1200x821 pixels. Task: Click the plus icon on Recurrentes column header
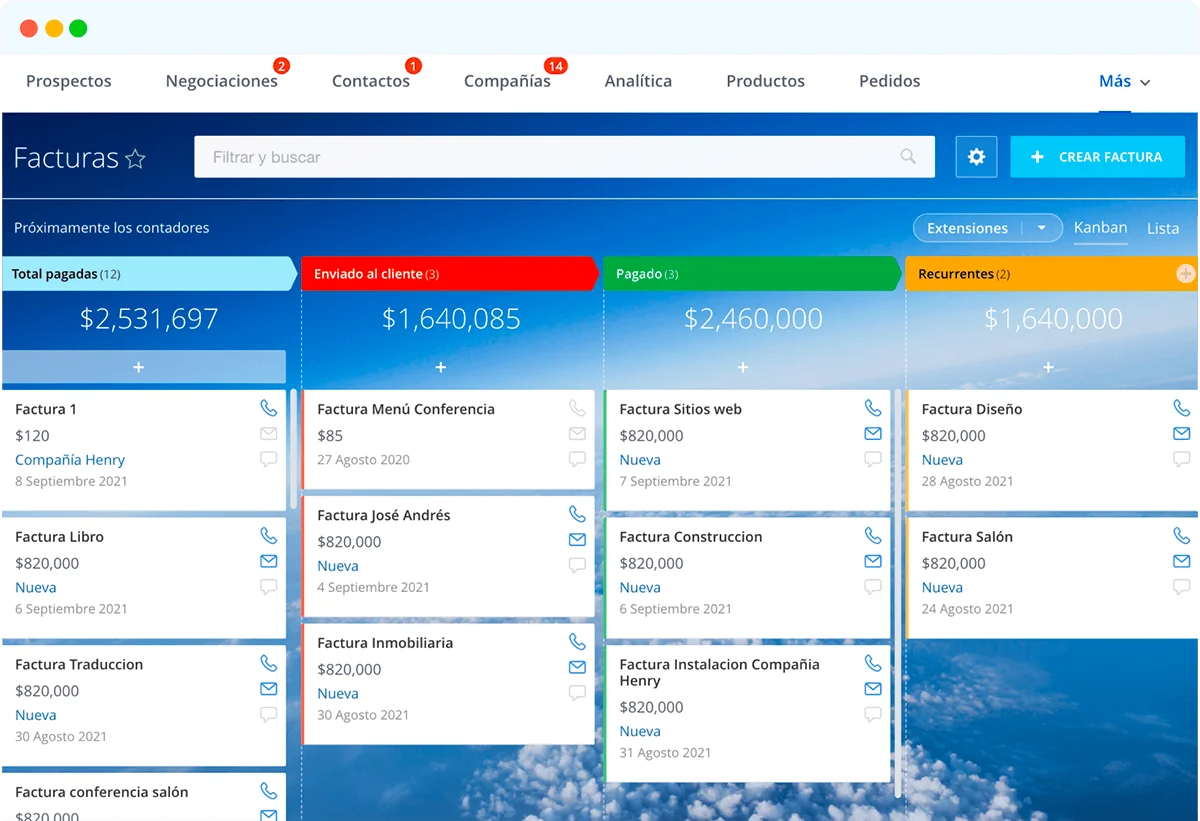point(1186,273)
